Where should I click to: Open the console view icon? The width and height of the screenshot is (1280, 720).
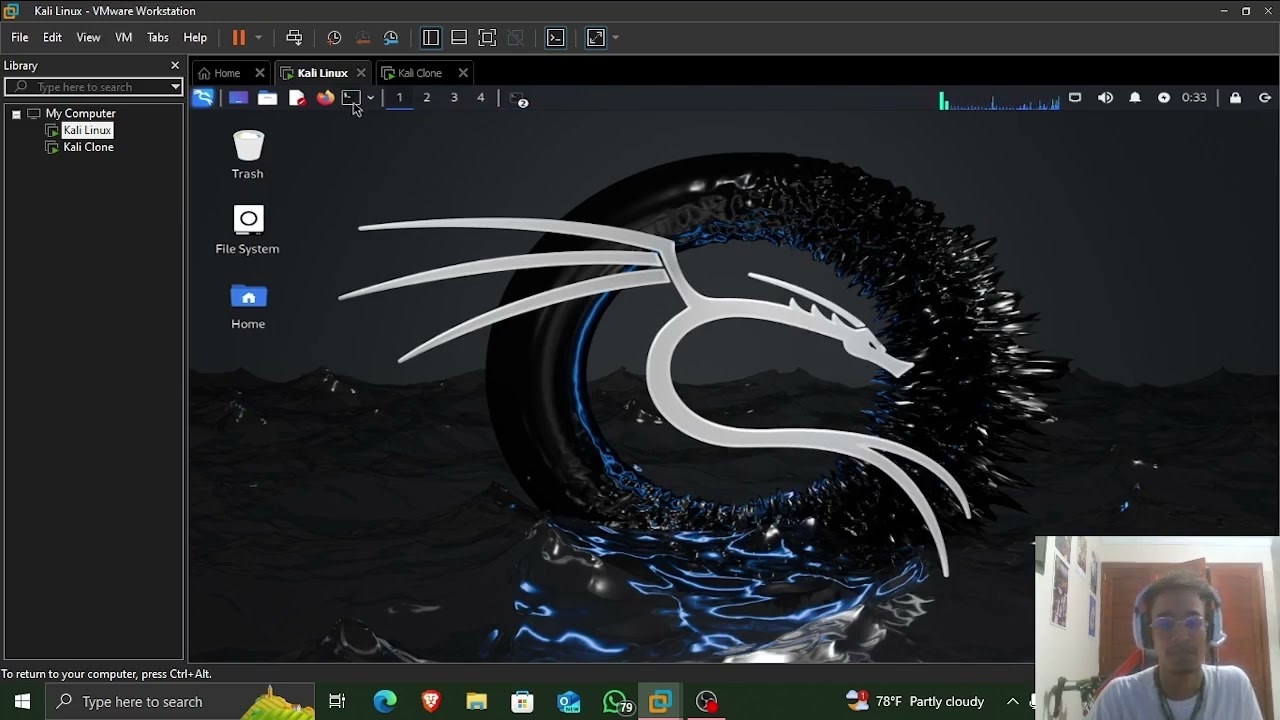556,37
